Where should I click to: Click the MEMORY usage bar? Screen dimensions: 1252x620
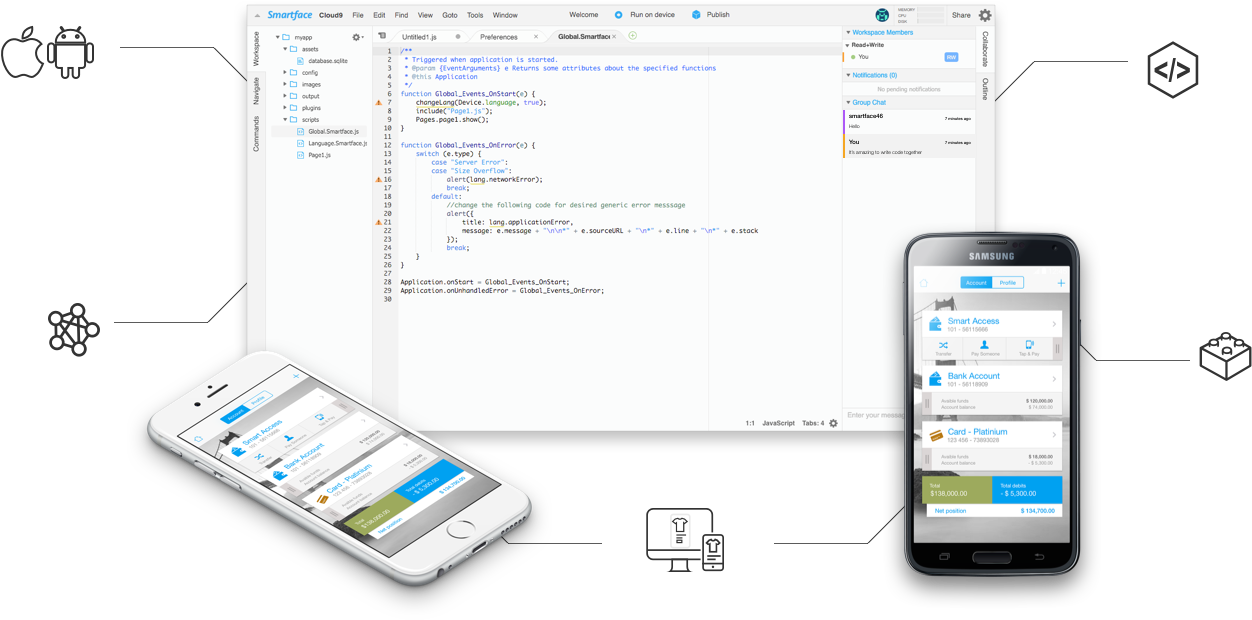click(x=930, y=9)
